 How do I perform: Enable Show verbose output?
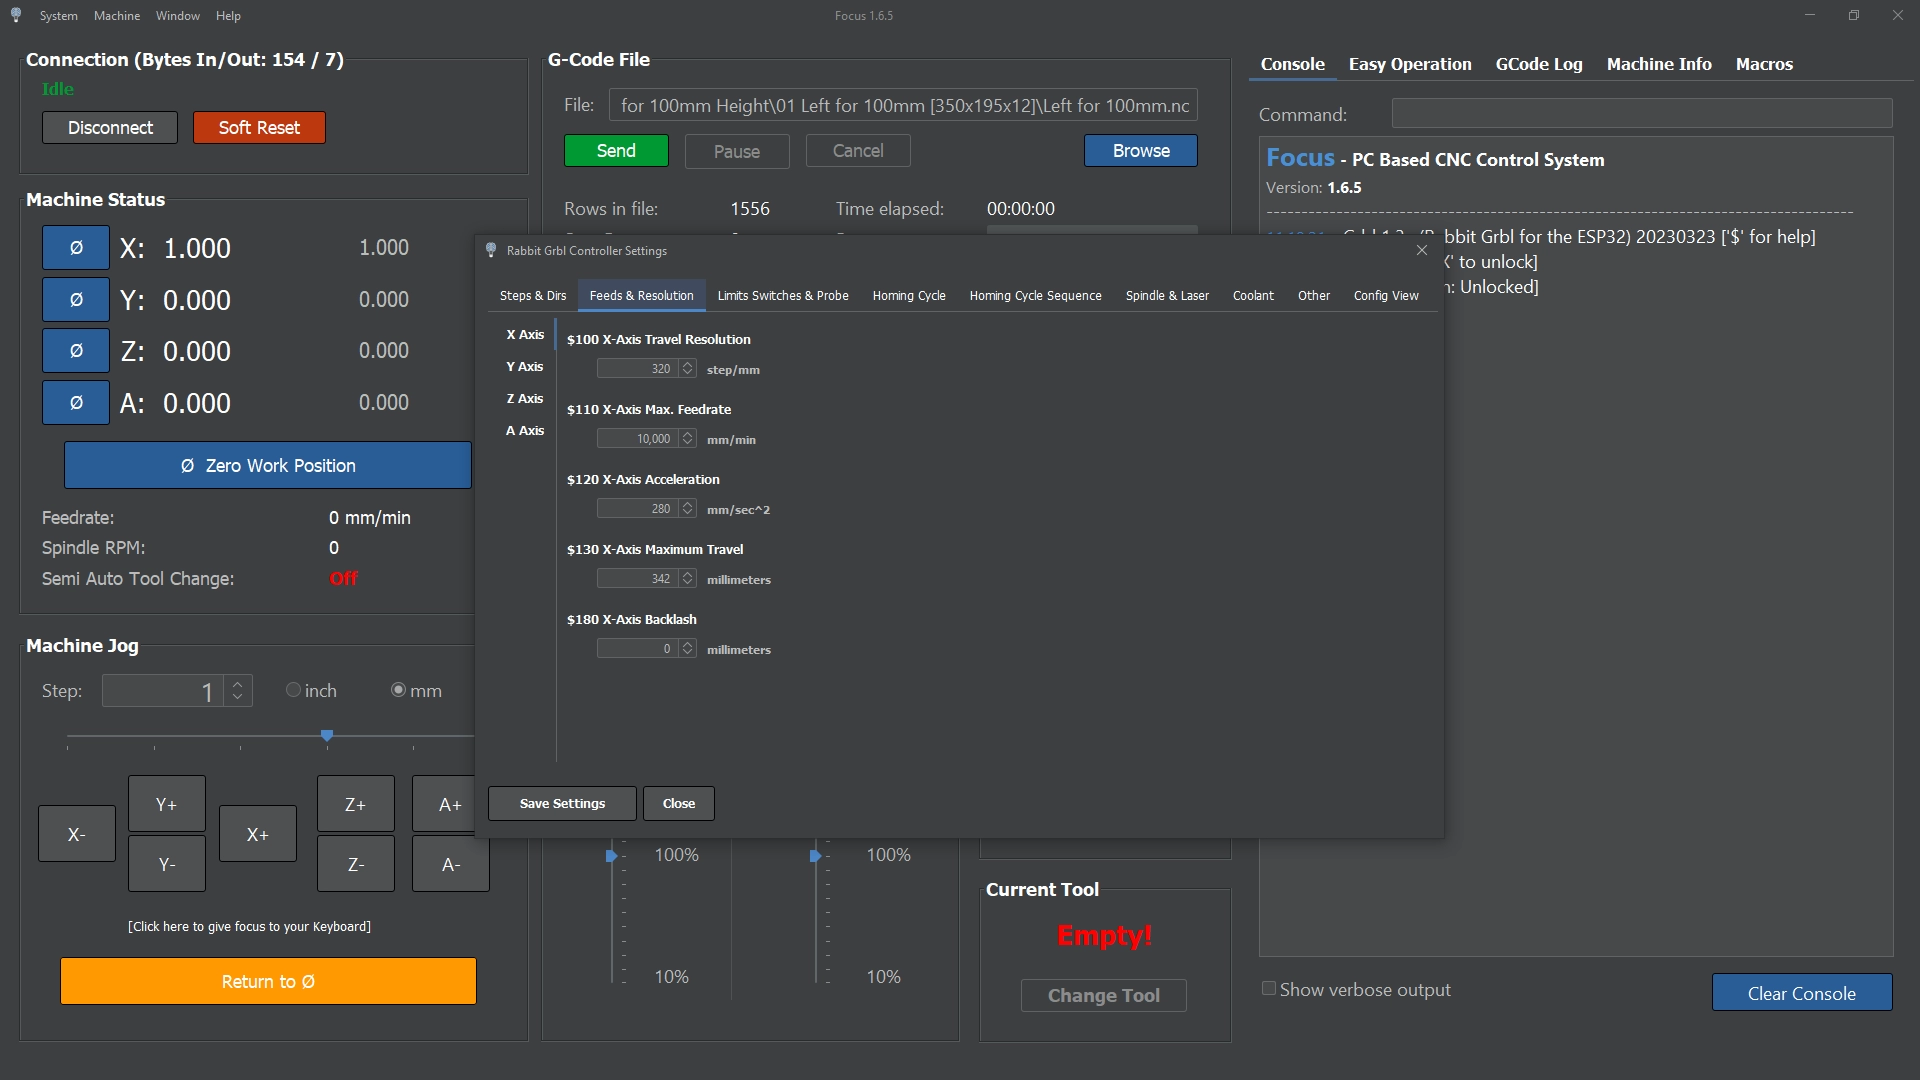point(1269,989)
